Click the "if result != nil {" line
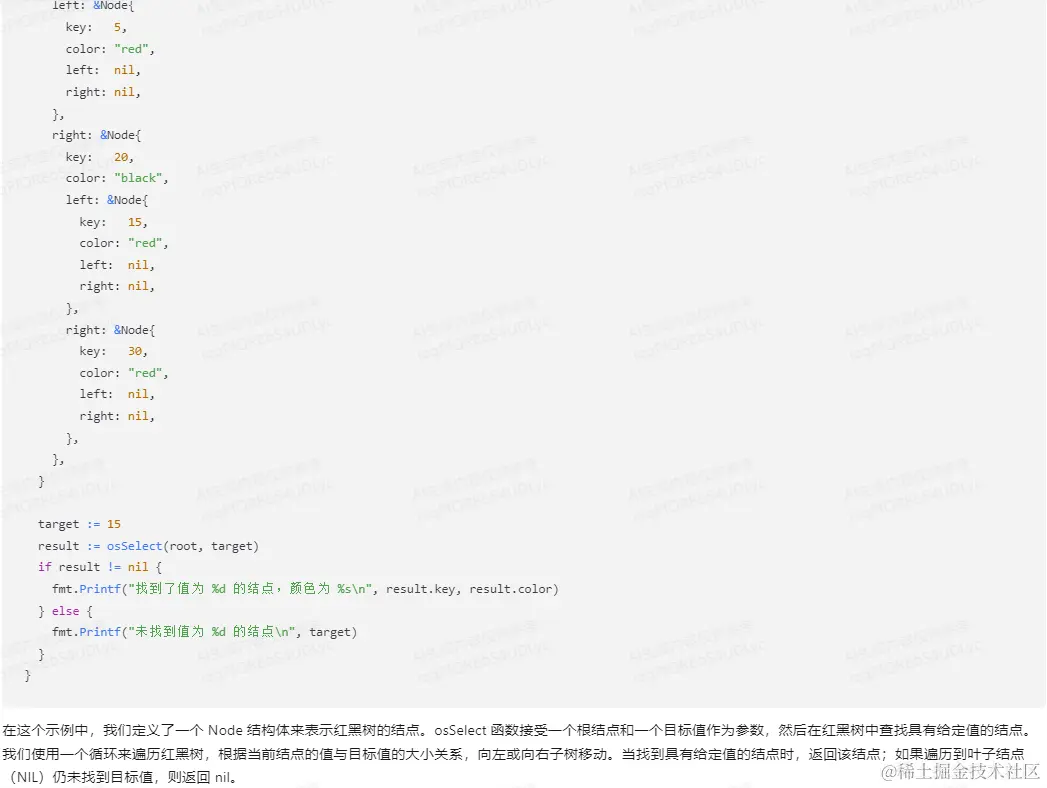 100,567
